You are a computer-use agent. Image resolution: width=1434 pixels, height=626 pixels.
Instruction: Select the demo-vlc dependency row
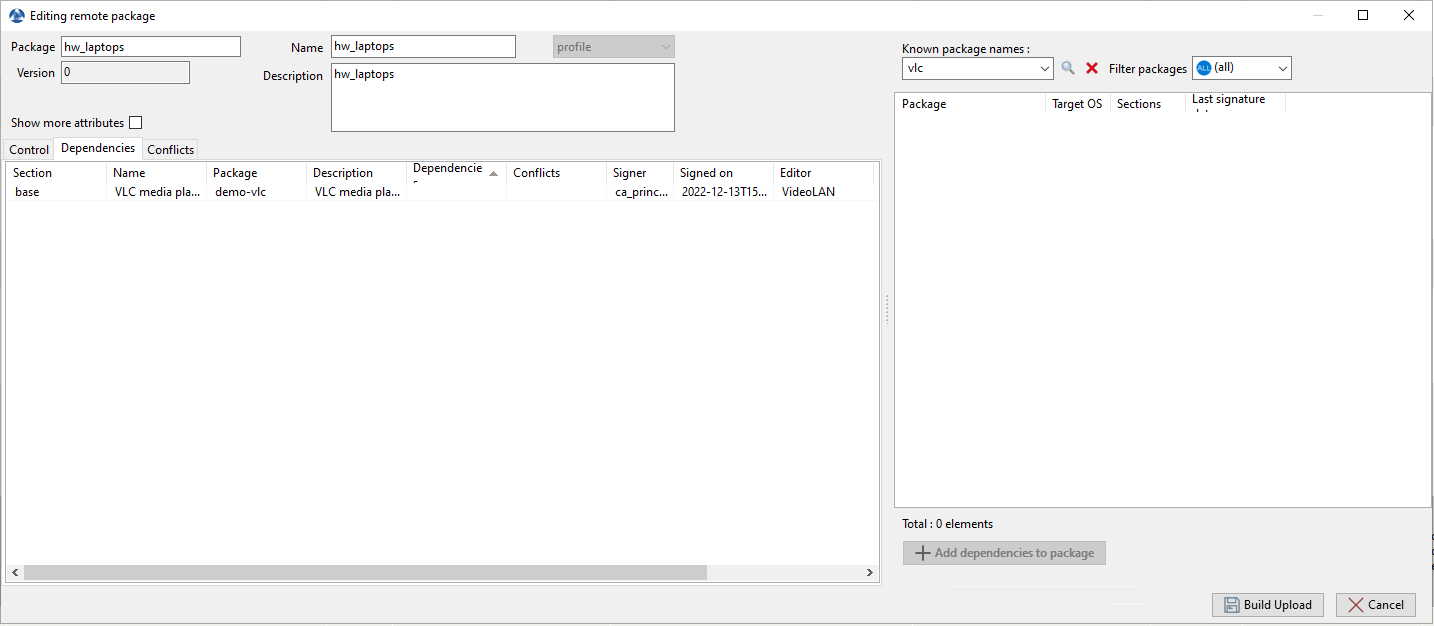240,192
